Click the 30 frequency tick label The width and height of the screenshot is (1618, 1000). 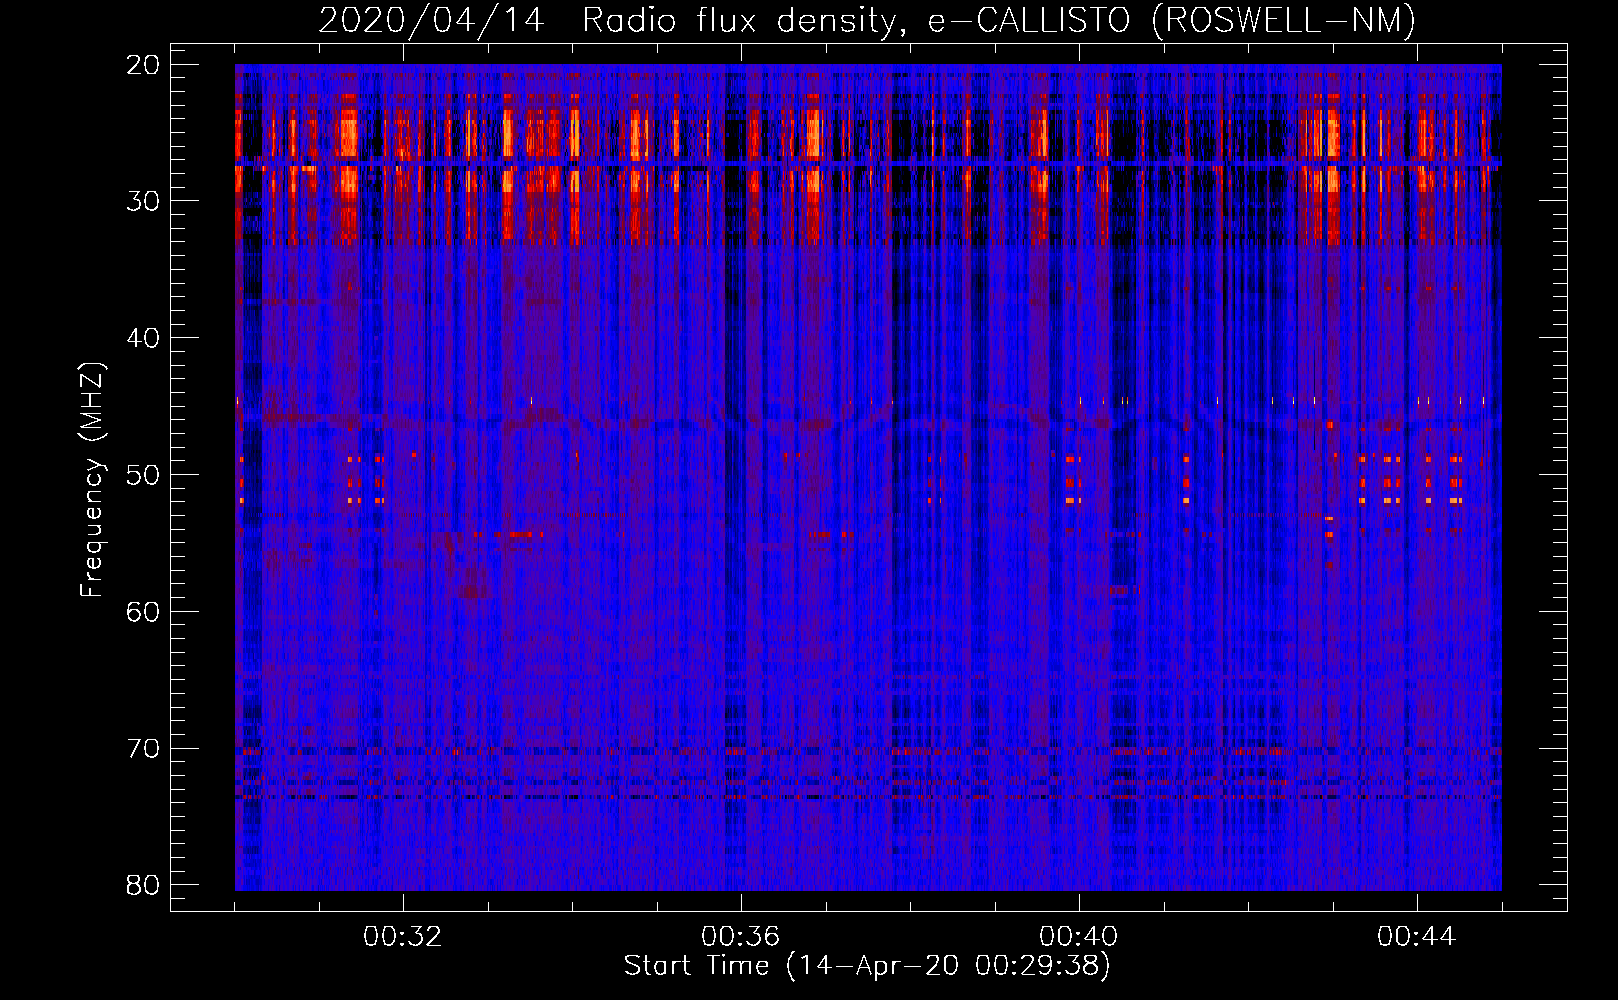(144, 201)
